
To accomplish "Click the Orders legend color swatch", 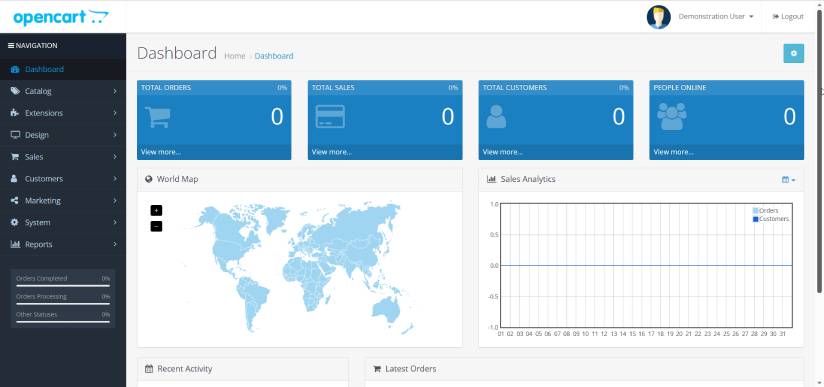I will (756, 211).
